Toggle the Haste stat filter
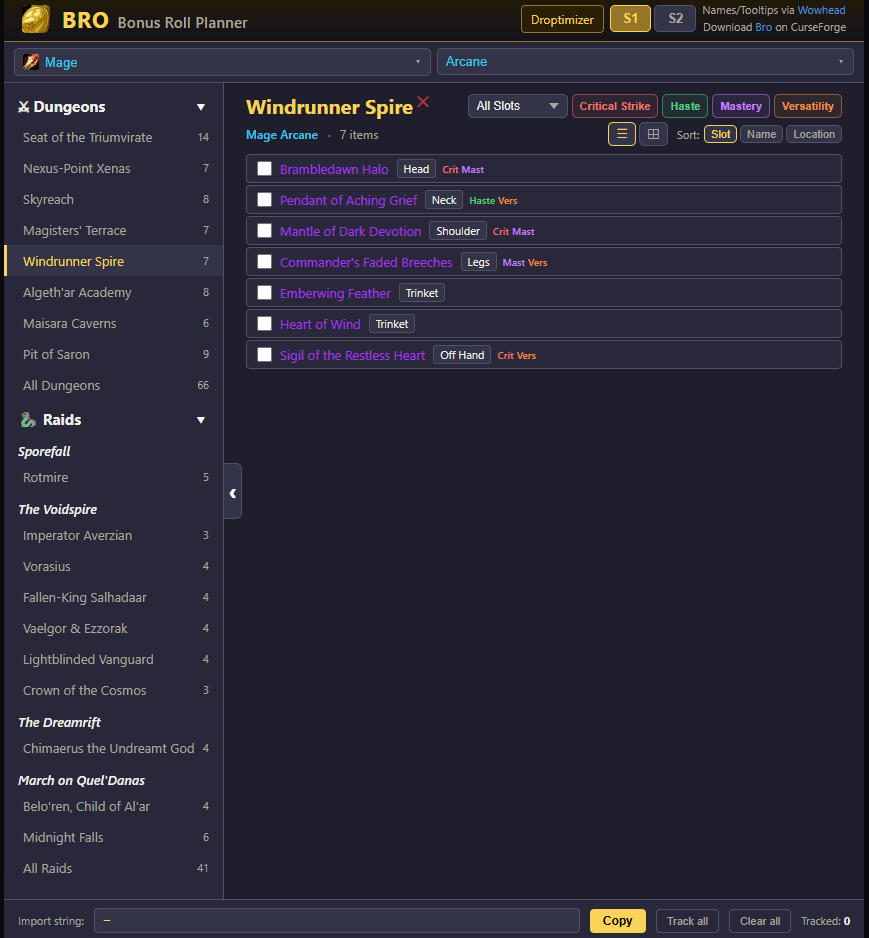The image size is (869, 938). tap(685, 106)
